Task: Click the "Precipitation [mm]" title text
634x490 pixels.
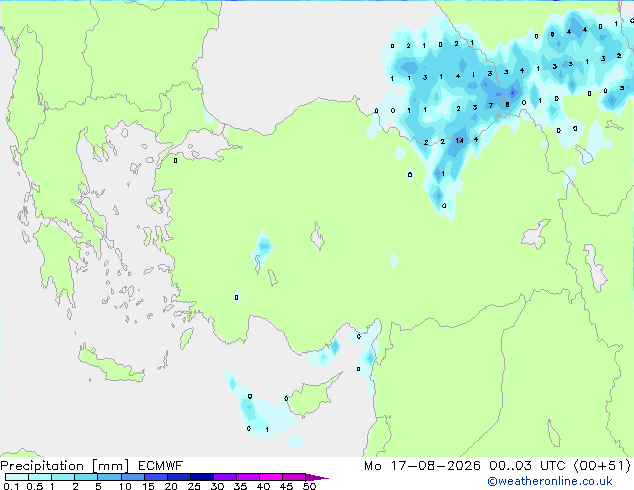Action: click(65, 466)
